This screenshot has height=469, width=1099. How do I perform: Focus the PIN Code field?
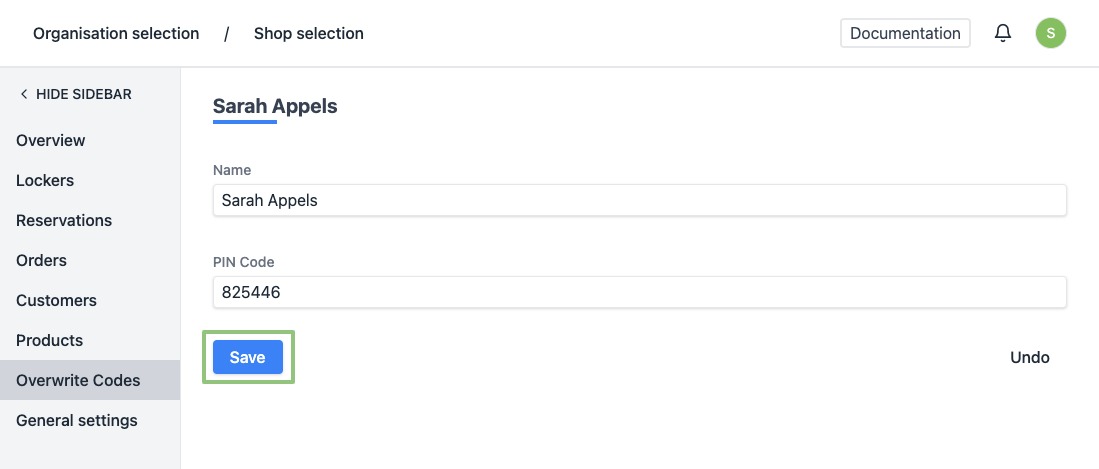(x=639, y=292)
